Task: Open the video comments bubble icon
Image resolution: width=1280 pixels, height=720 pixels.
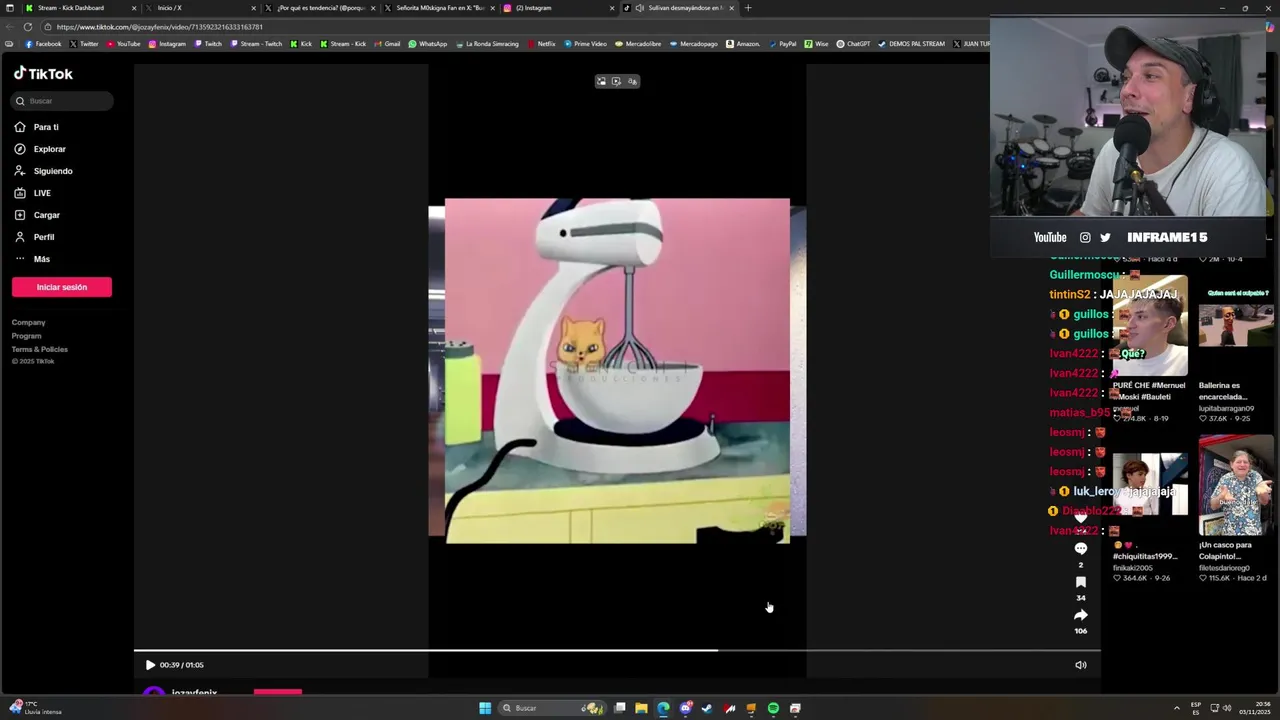Action: coord(1080,548)
